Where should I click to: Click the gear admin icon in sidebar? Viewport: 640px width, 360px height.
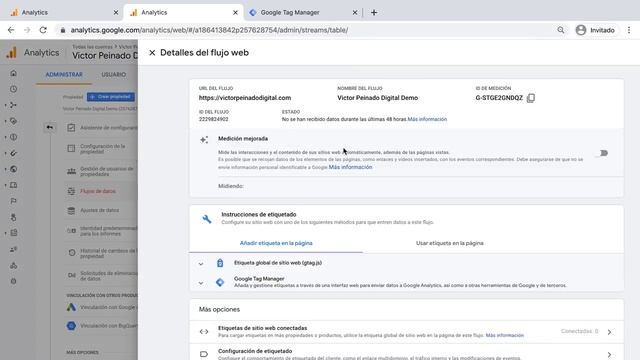tap(13, 281)
